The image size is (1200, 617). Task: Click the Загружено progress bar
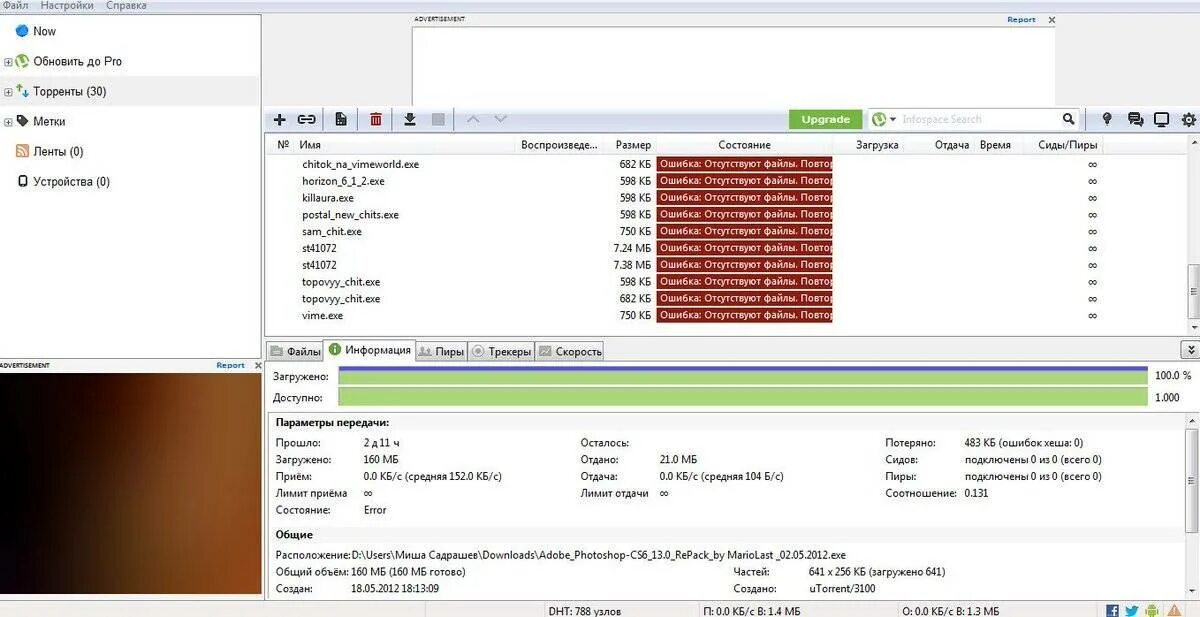coord(743,375)
